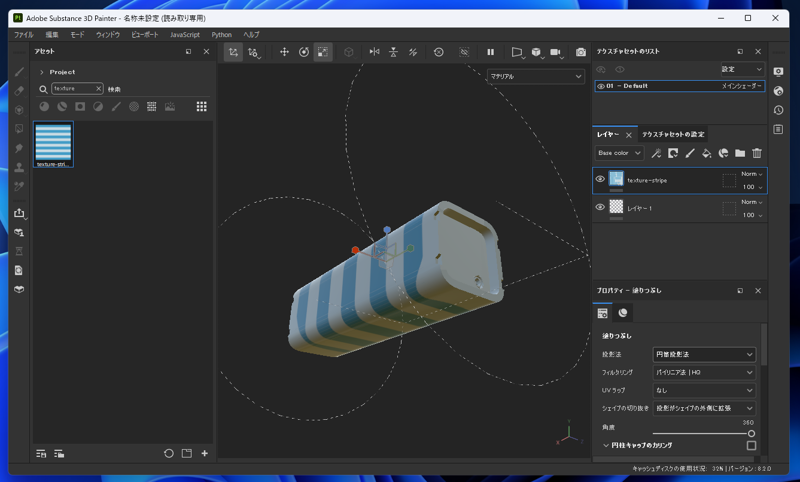Filter assets by alphas square icon

point(80,107)
